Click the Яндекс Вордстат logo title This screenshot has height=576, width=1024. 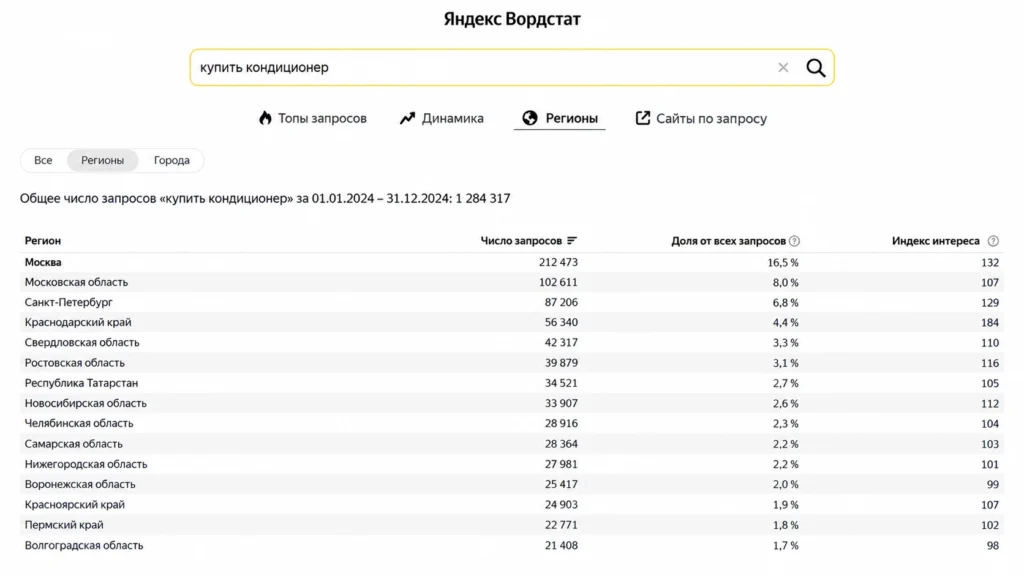point(512,19)
